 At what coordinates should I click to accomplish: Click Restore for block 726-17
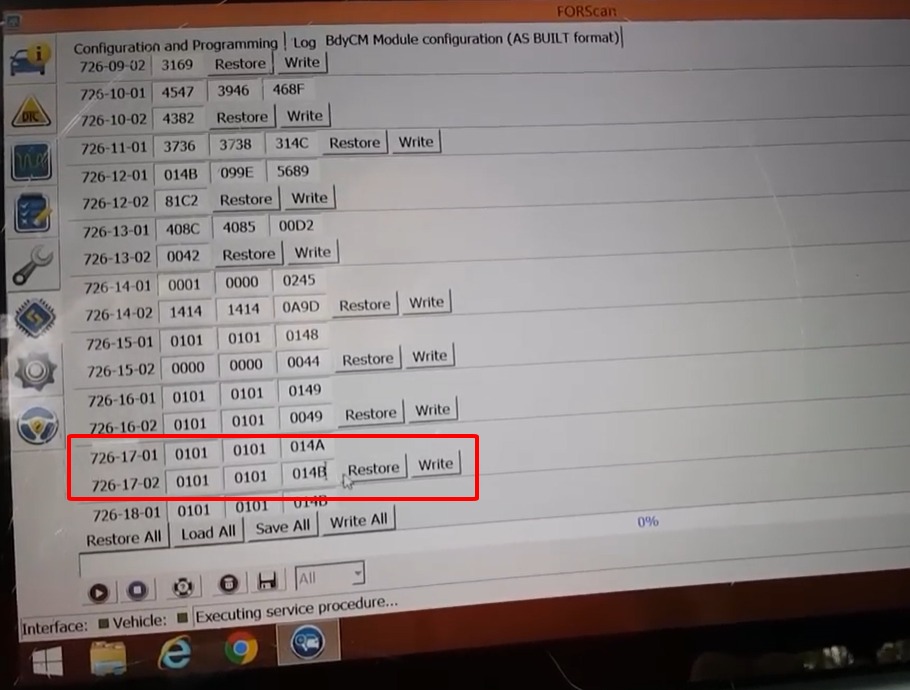[x=373, y=468]
